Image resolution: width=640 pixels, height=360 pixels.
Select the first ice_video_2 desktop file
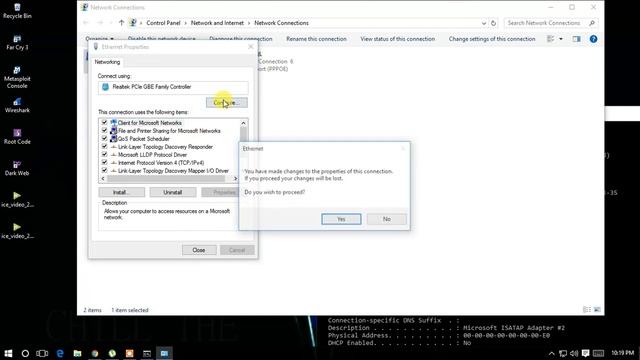[17, 200]
